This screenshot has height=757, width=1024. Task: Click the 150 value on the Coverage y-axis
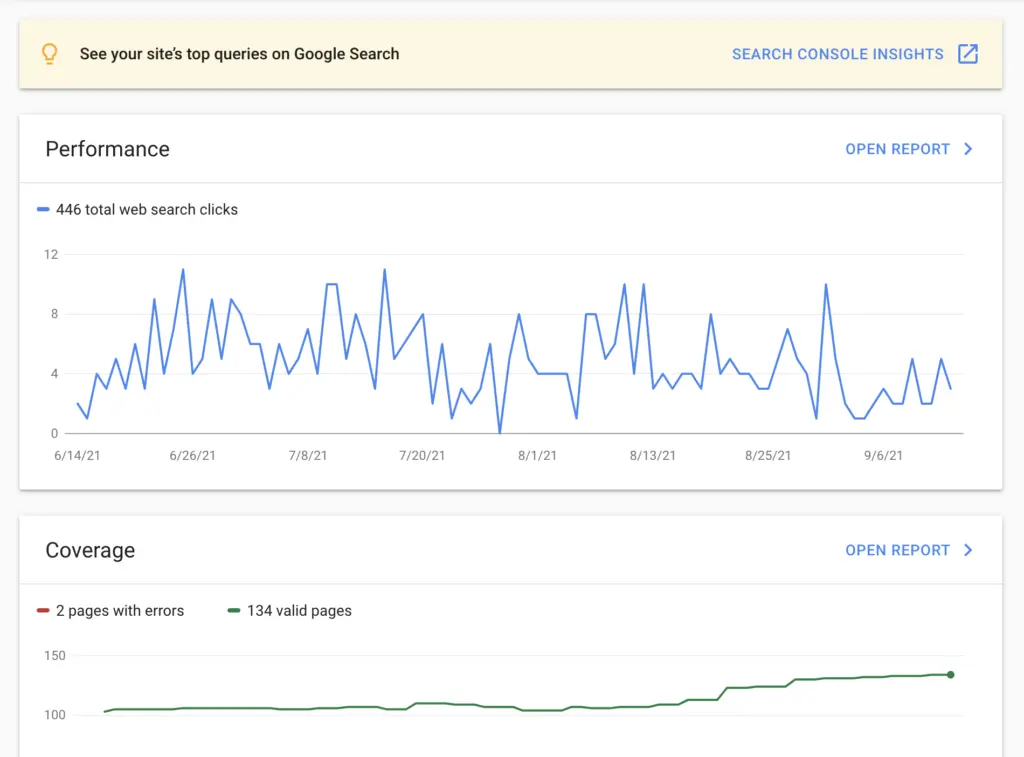[55, 656]
